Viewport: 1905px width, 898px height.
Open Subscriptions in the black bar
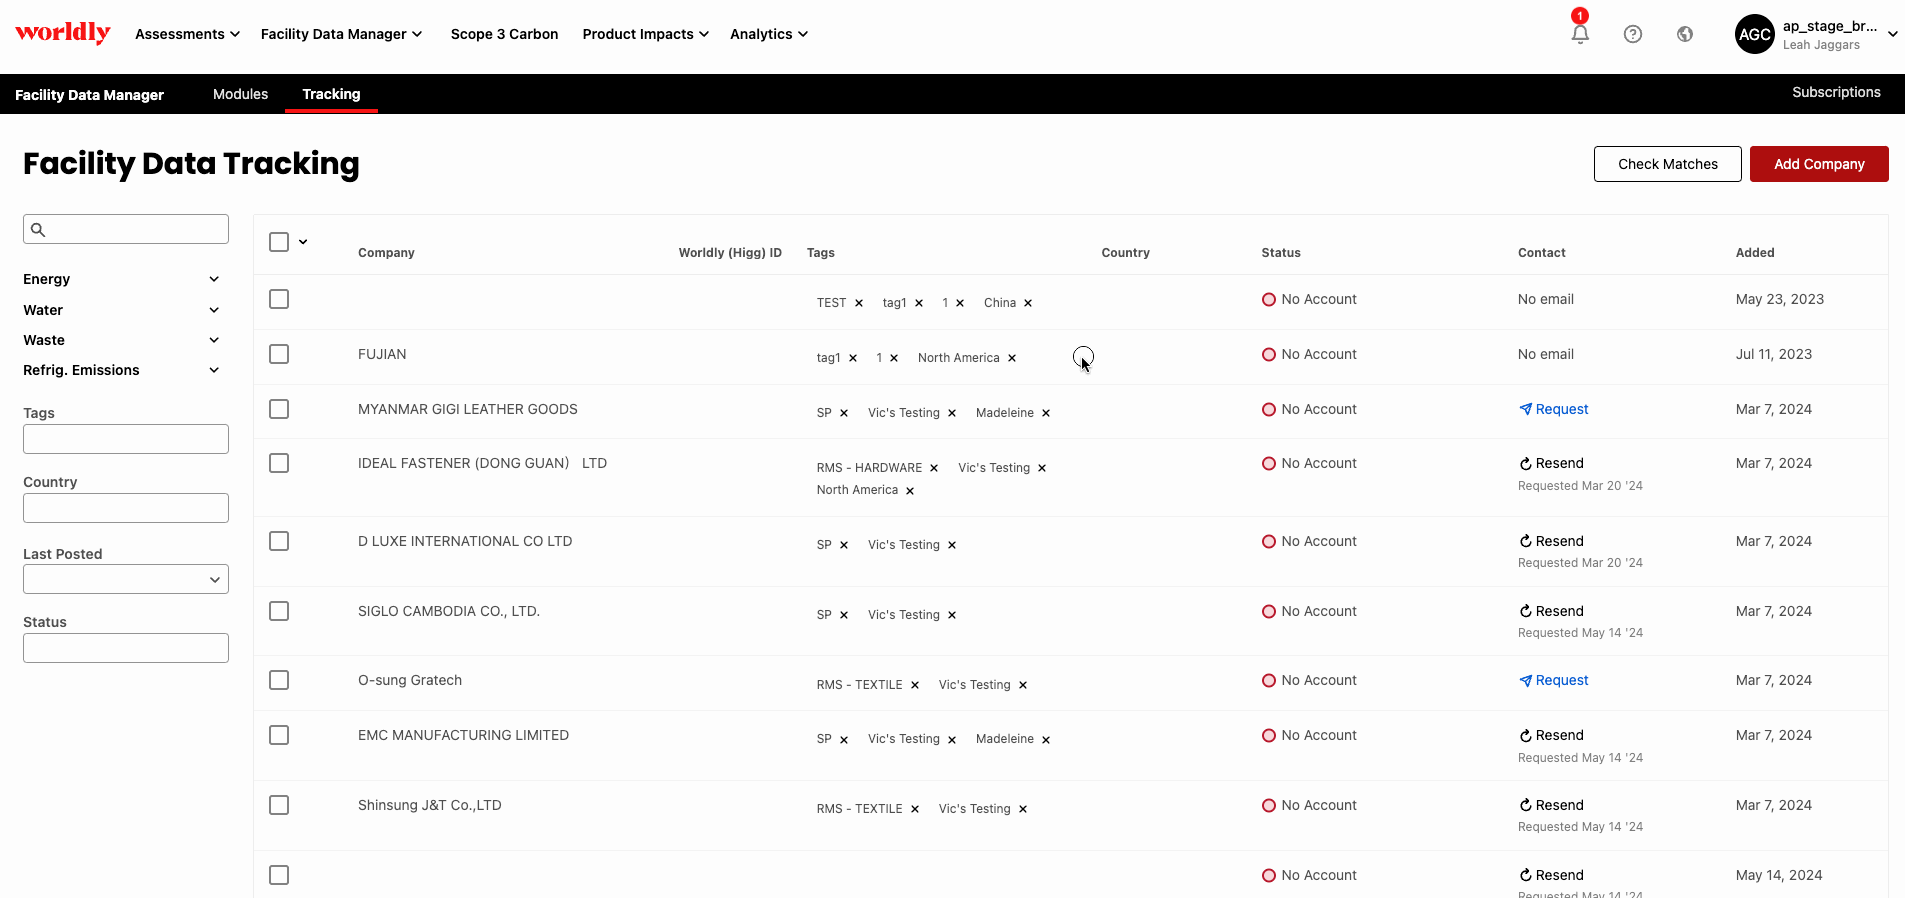[1836, 92]
